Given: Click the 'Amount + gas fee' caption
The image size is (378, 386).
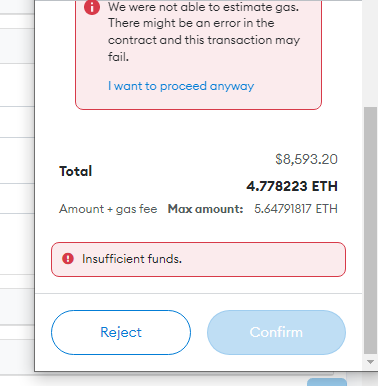Looking at the screenshot, I should point(108,209).
